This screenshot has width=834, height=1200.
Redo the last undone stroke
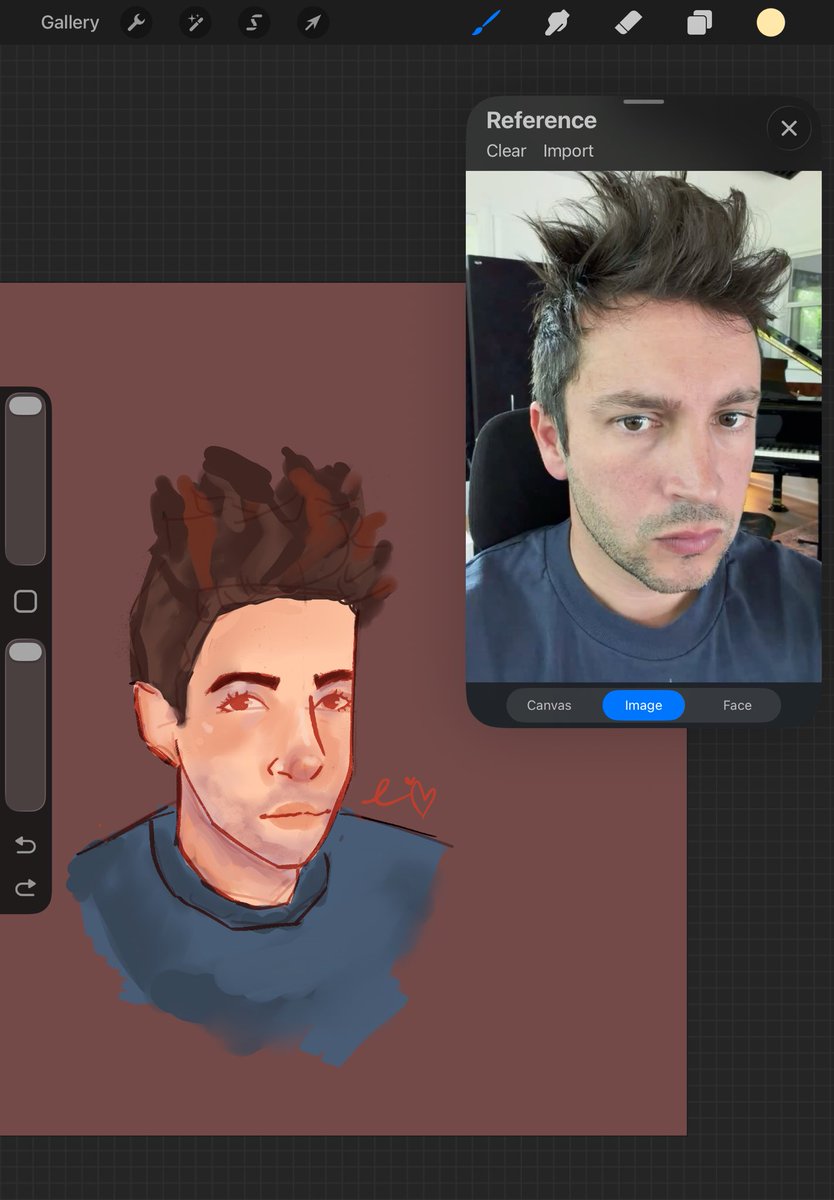[x=25, y=887]
